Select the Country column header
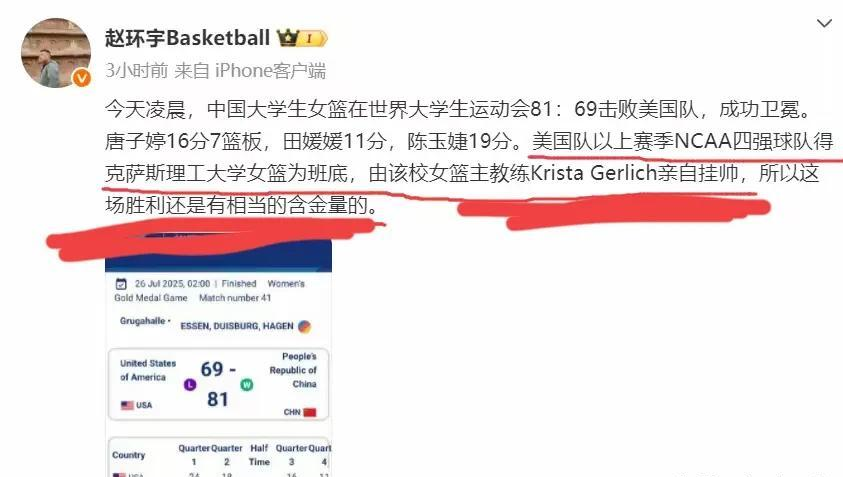The image size is (843, 477). pos(128,455)
